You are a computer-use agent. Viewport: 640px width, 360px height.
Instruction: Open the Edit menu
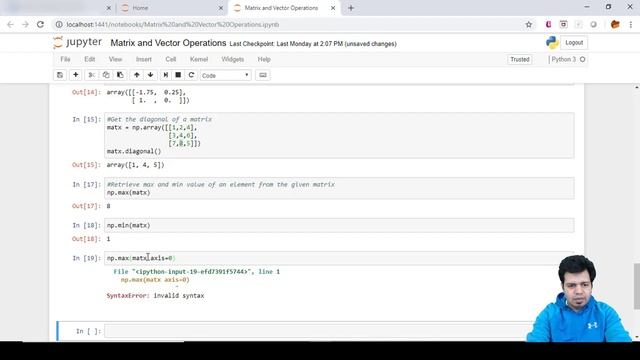(90, 59)
